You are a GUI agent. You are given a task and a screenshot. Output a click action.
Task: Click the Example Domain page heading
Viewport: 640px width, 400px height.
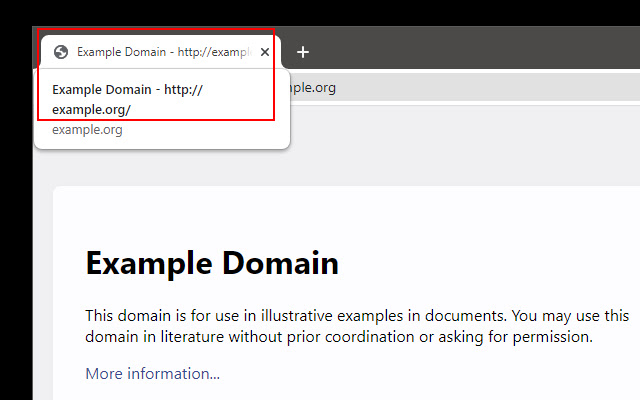point(212,263)
